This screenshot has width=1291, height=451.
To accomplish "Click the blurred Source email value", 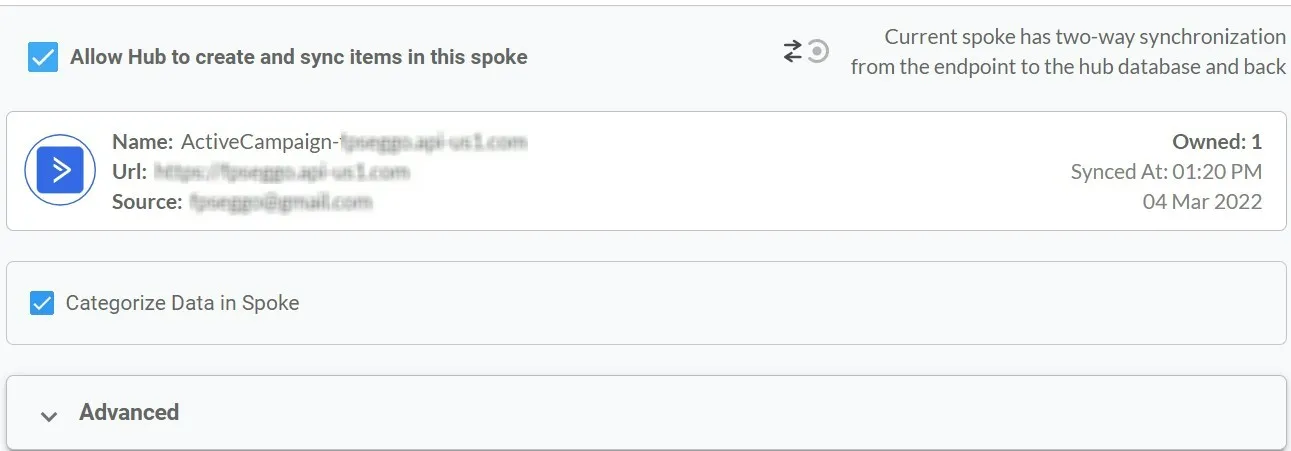I will point(280,202).
